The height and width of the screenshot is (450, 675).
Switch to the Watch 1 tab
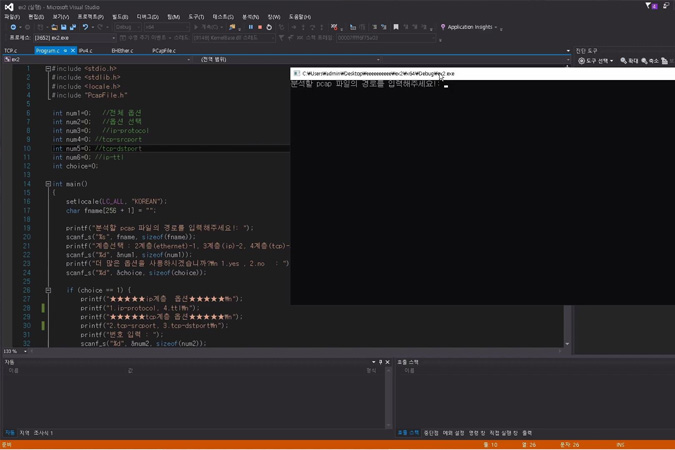(43, 433)
